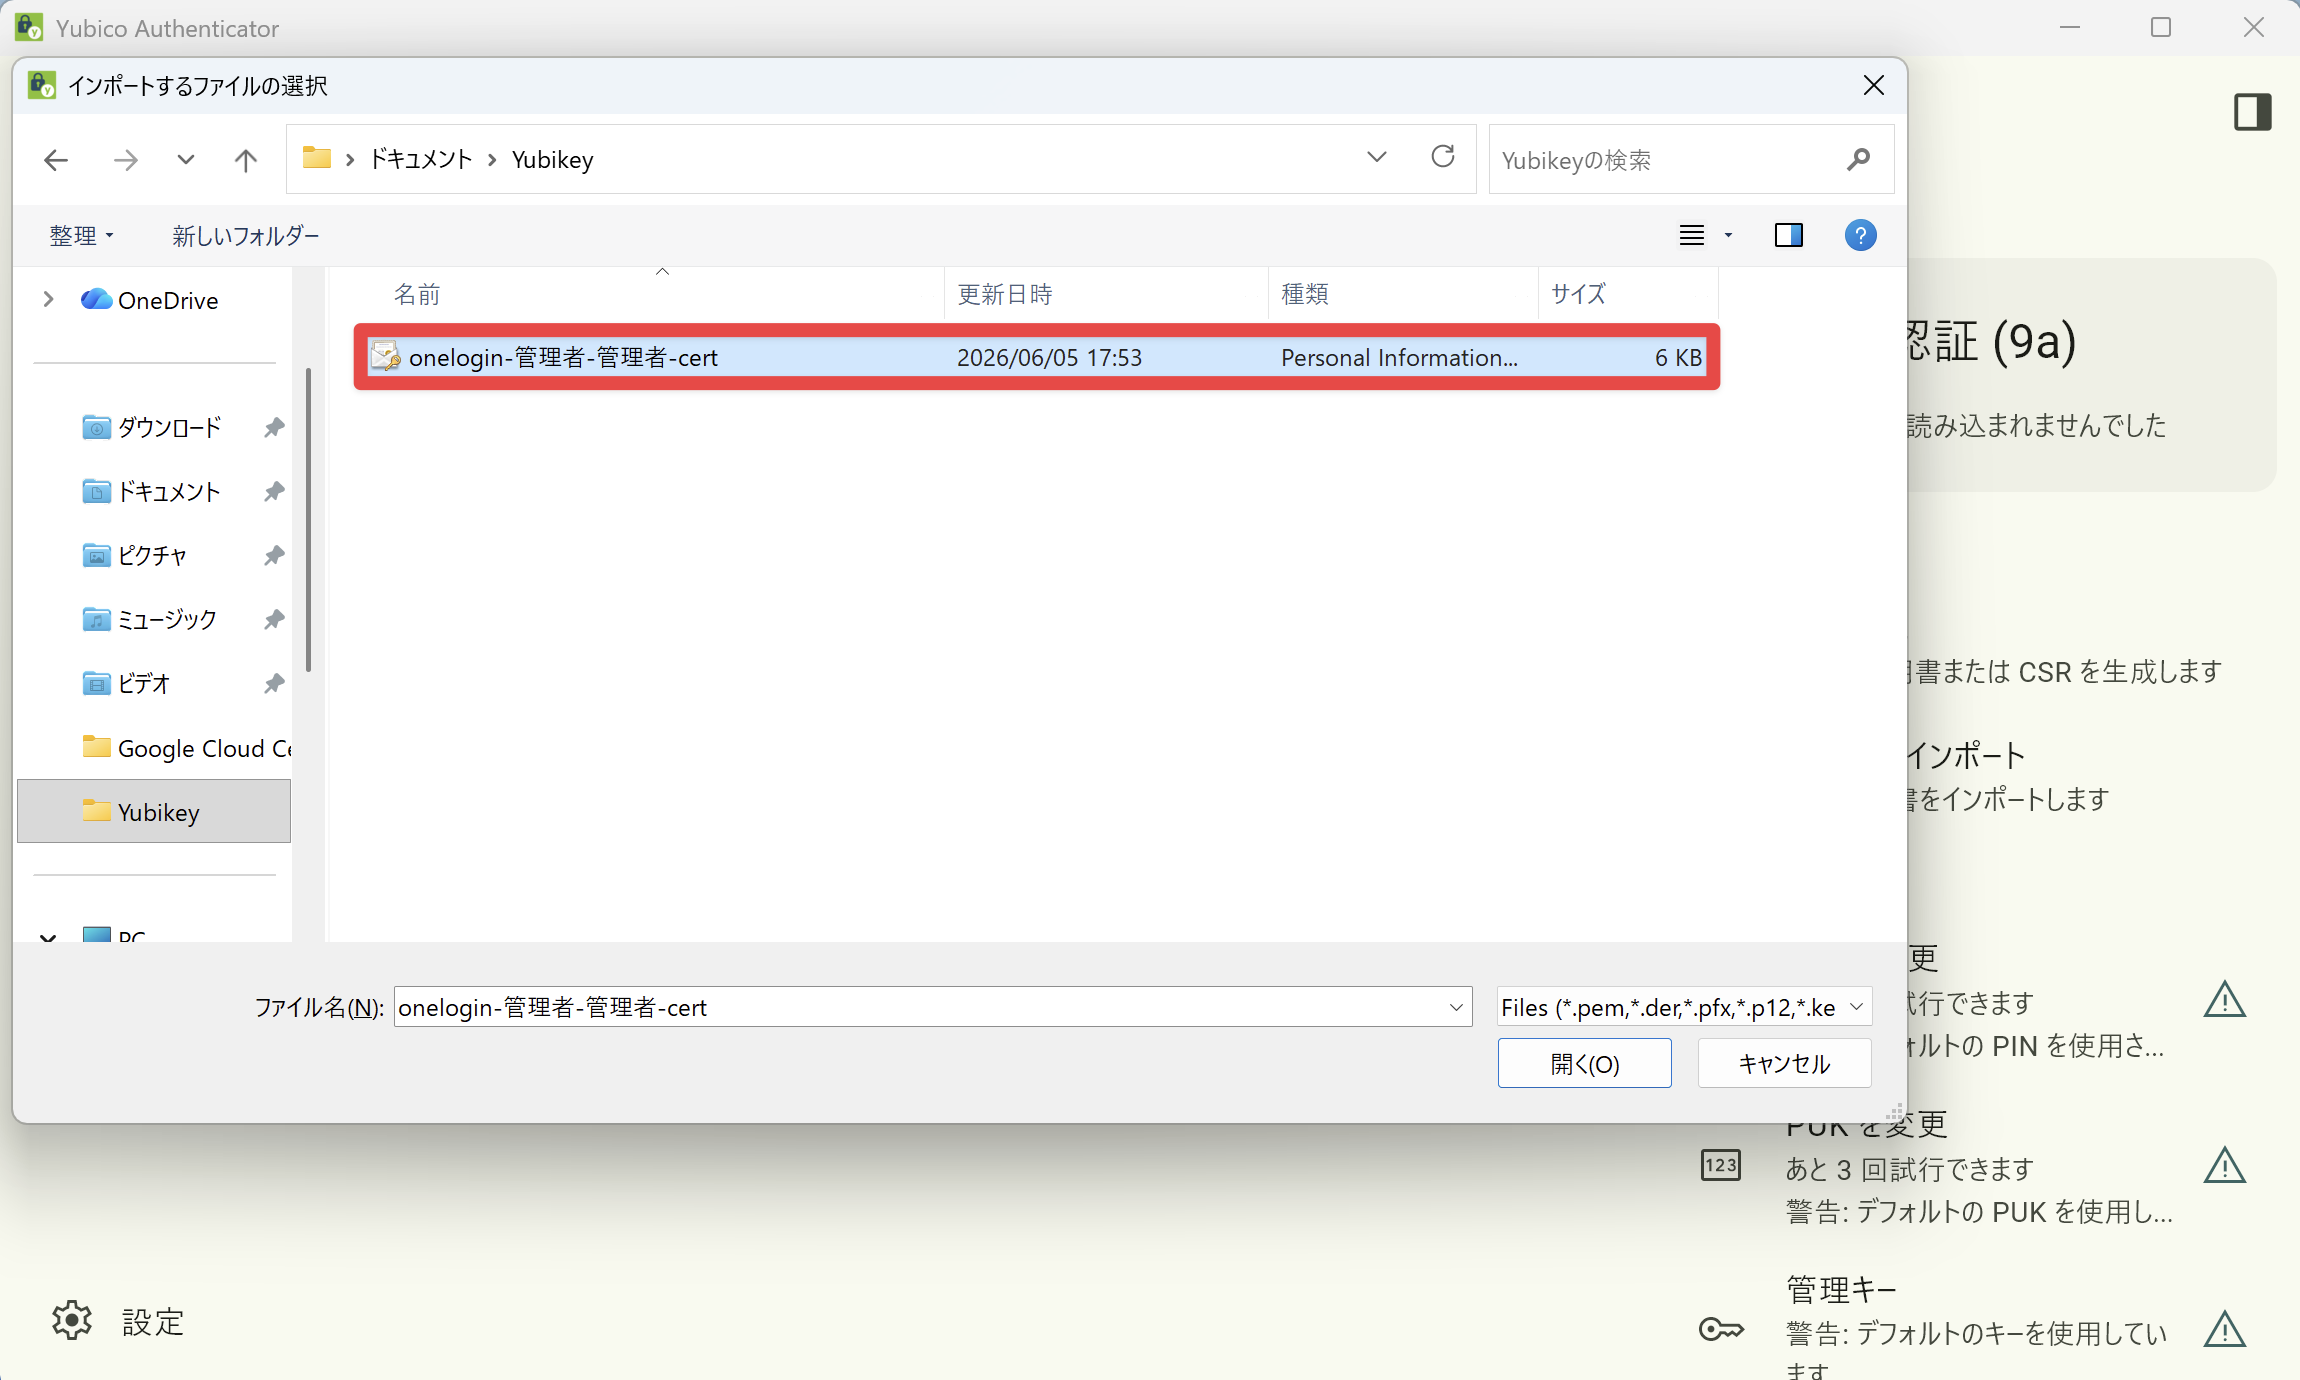The width and height of the screenshot is (2300, 1380).
Task: Unpin ビデオ using its pin icon
Action: [x=274, y=684]
